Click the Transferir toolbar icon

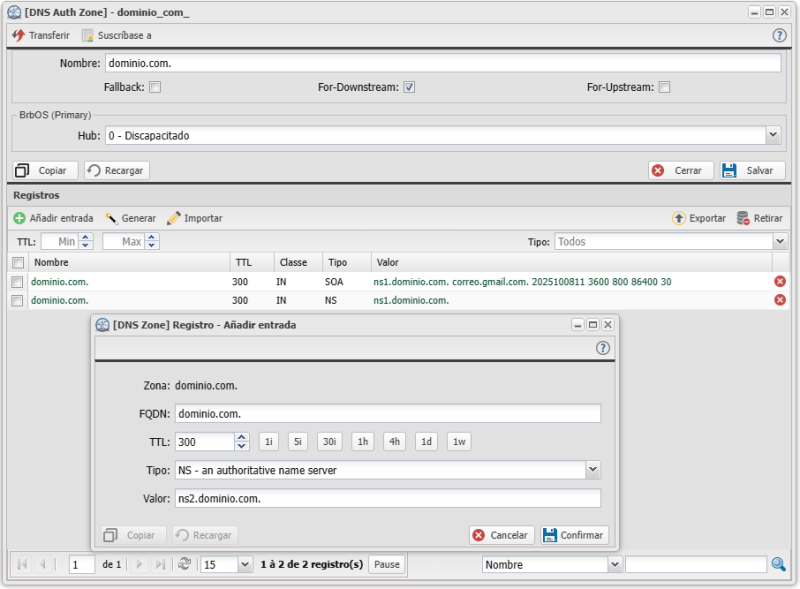18,35
